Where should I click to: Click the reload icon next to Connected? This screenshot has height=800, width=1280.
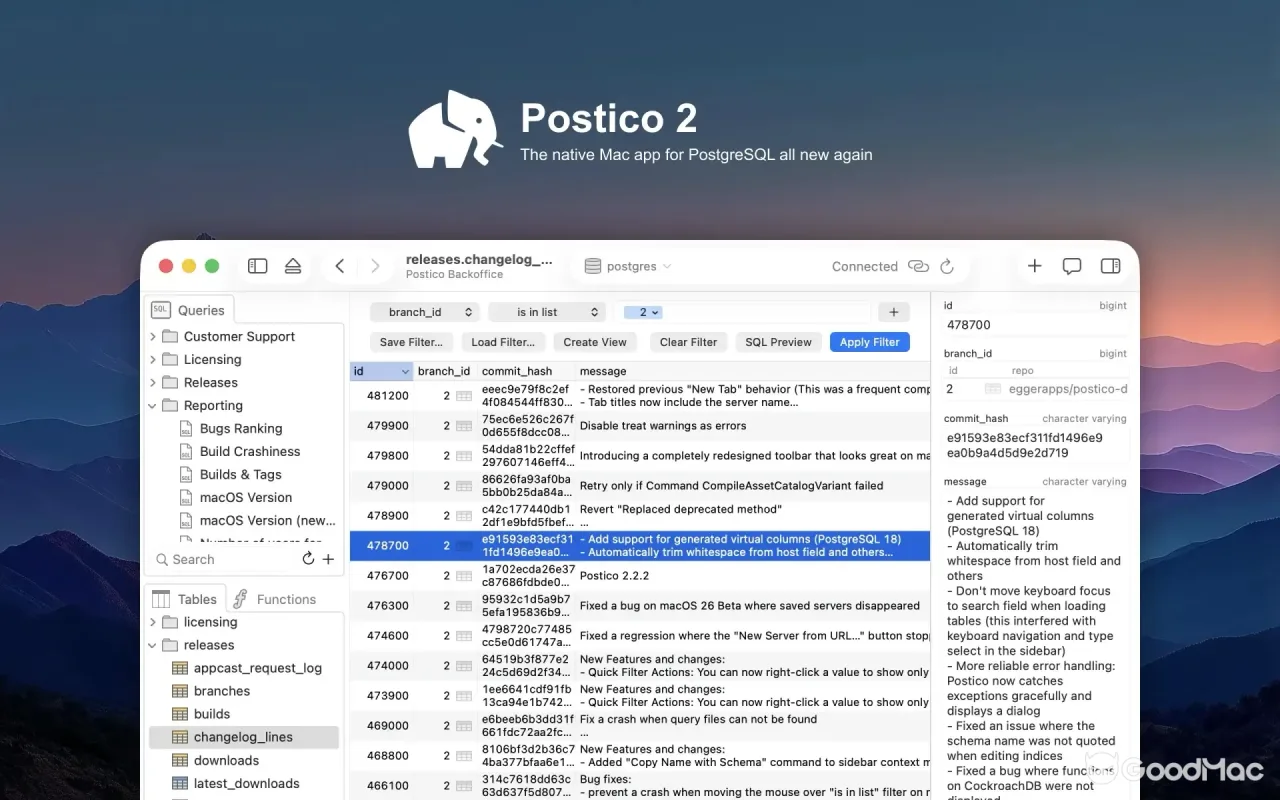point(947,266)
